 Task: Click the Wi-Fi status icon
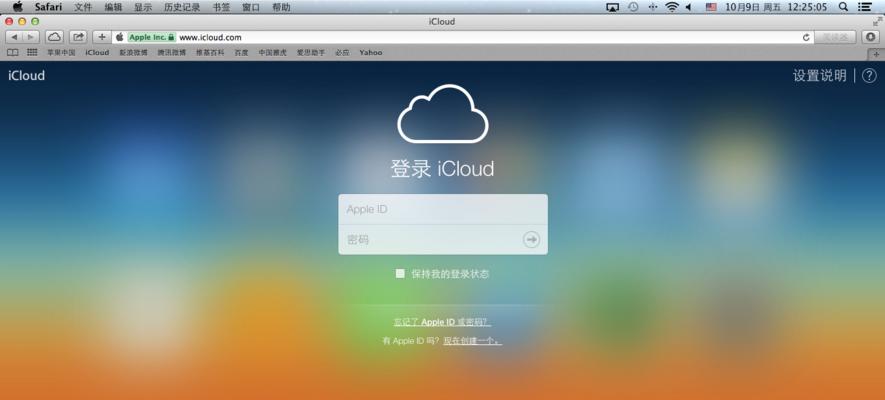pos(672,7)
